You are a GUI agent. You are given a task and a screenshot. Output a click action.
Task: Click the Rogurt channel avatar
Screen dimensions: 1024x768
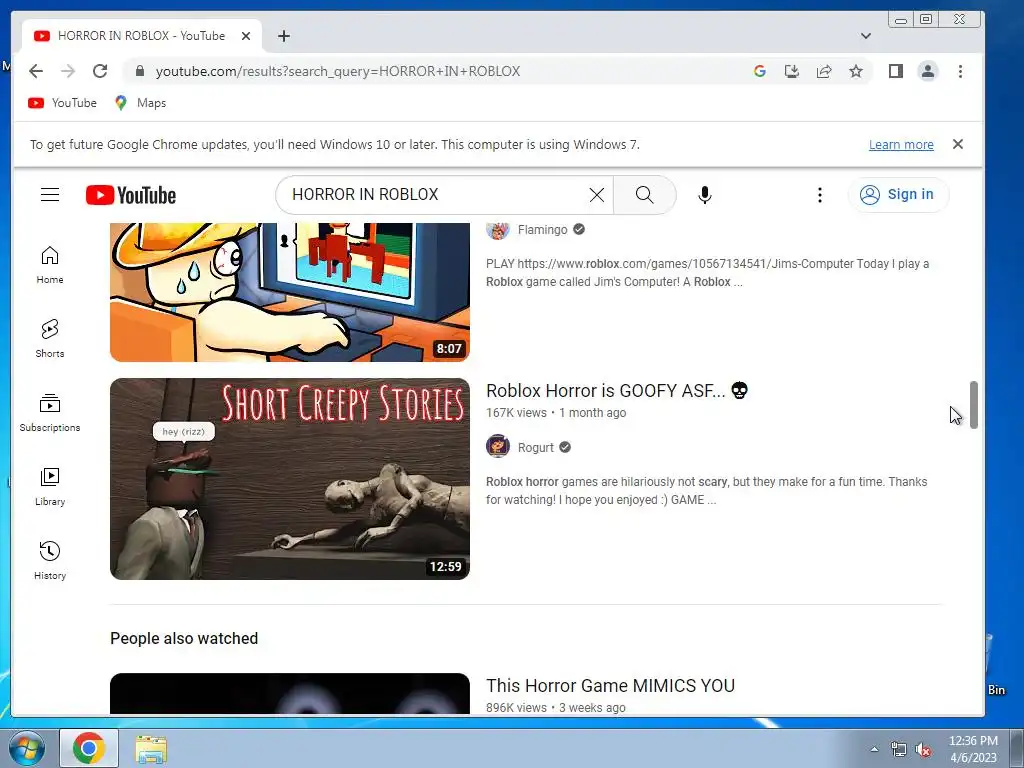tap(498, 447)
